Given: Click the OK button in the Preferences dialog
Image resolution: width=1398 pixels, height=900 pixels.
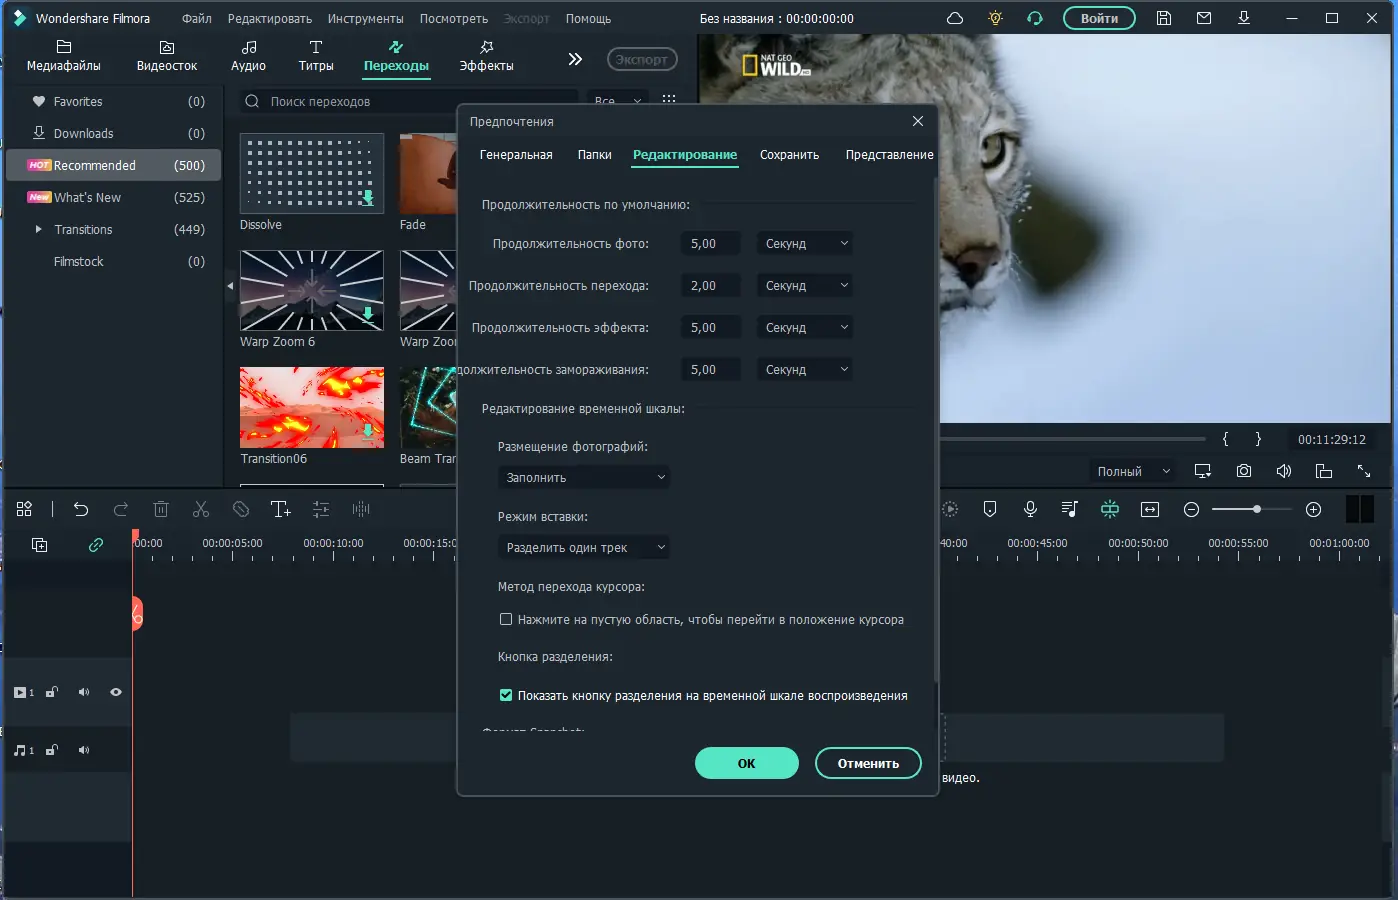Looking at the screenshot, I should [x=746, y=763].
